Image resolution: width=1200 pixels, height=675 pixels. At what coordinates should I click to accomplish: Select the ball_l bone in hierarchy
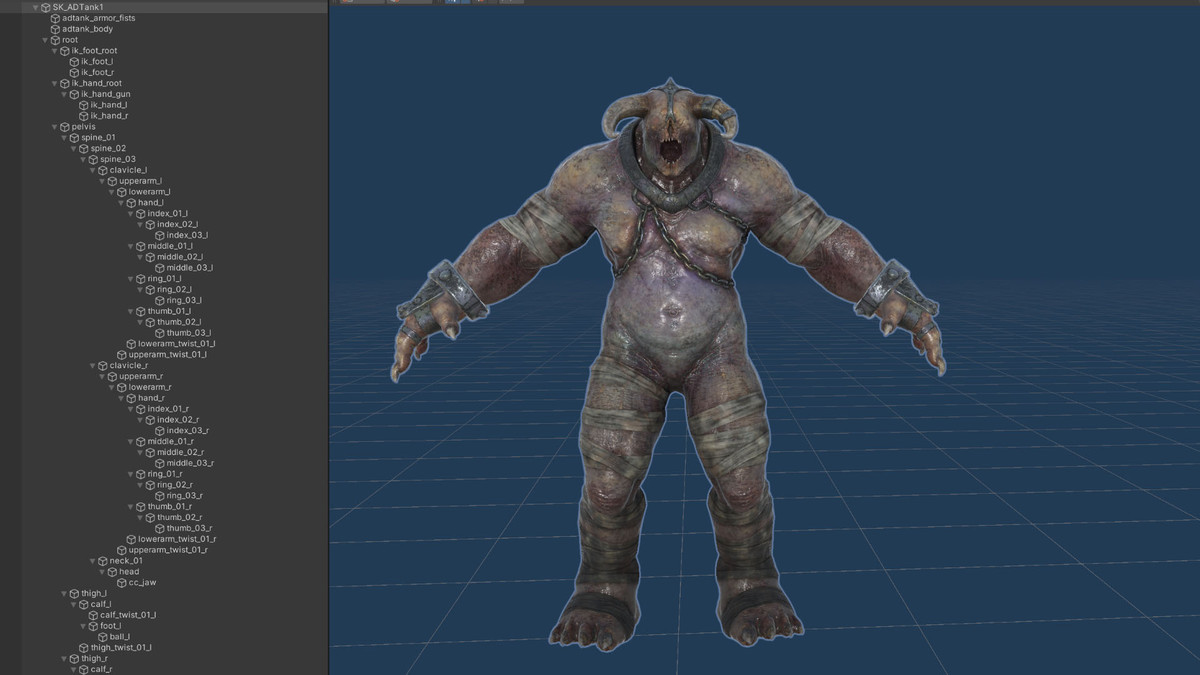click(119, 637)
